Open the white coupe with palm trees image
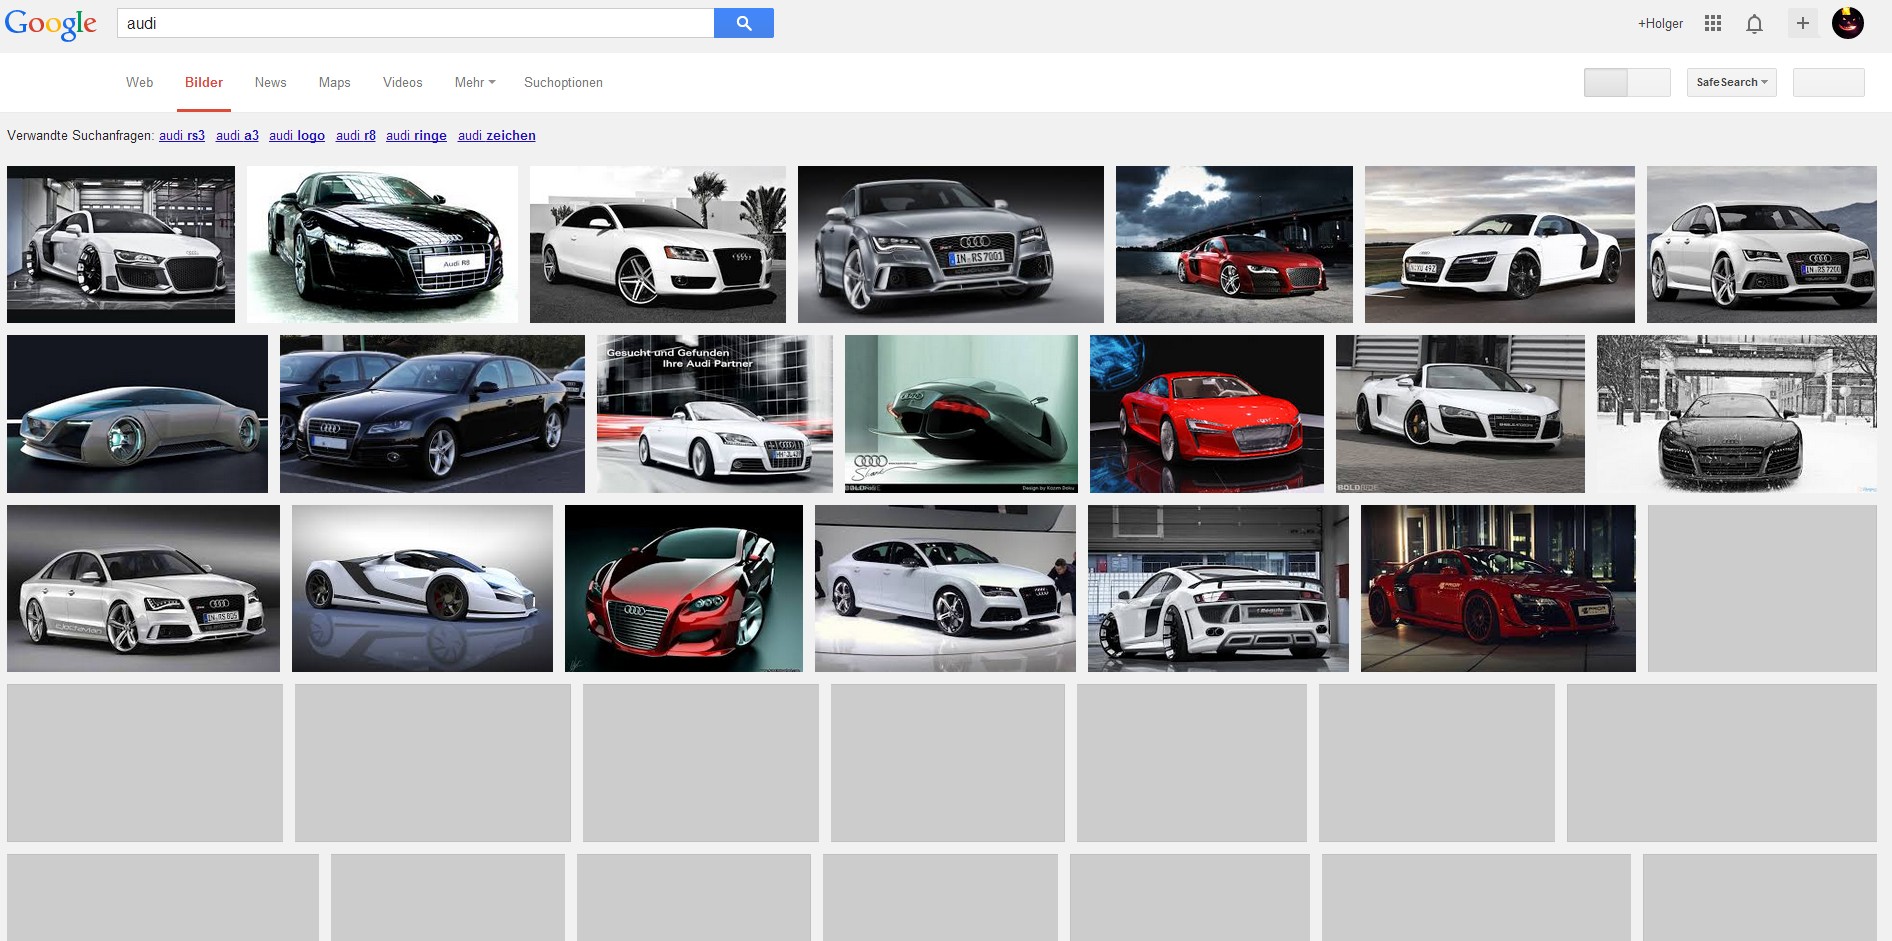Screen dimensions: 1892x941 pyautogui.click(x=658, y=244)
